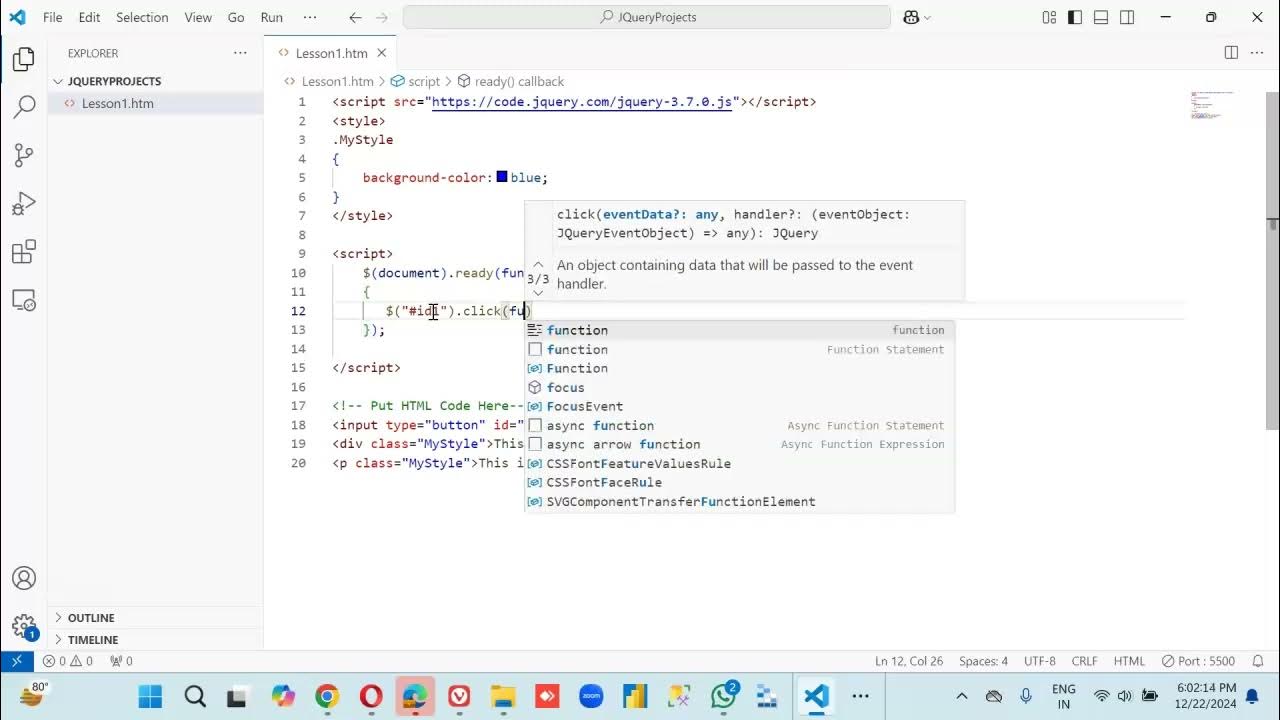This screenshot has width=1280, height=720.
Task: Click the JQueryProjects command center search box
Action: pos(647,17)
